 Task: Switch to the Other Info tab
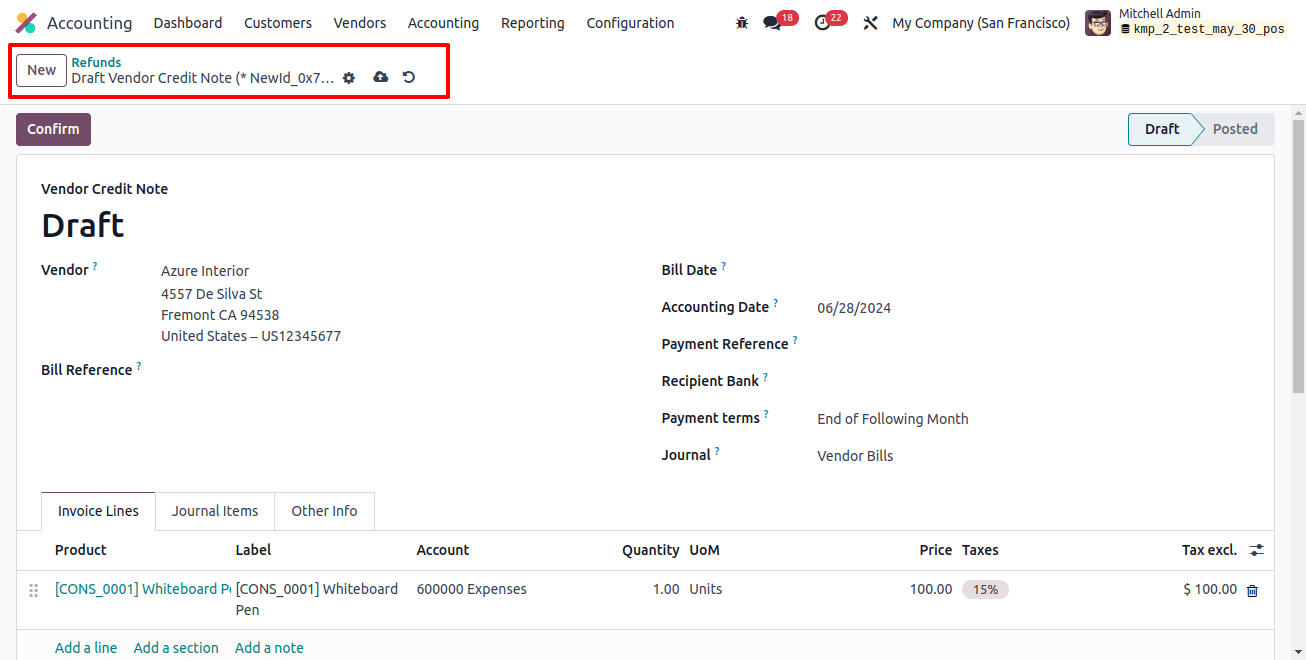pos(324,511)
